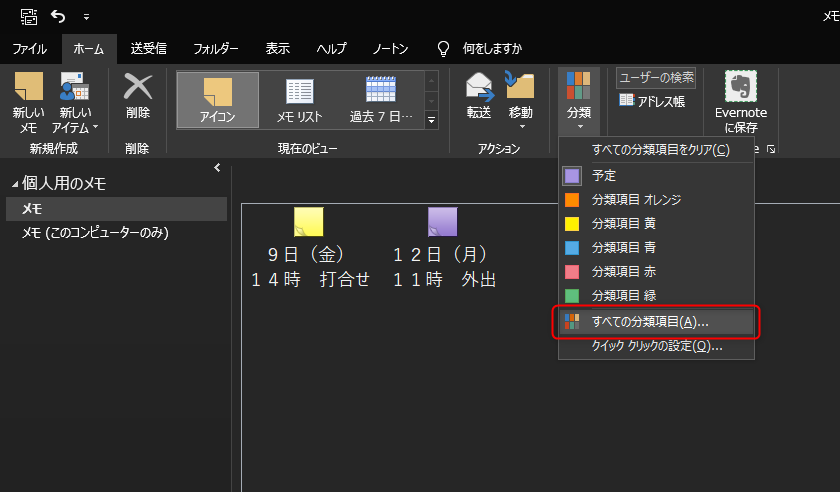Expand the Current View gallery more button
The image size is (840, 492).
coord(431,120)
